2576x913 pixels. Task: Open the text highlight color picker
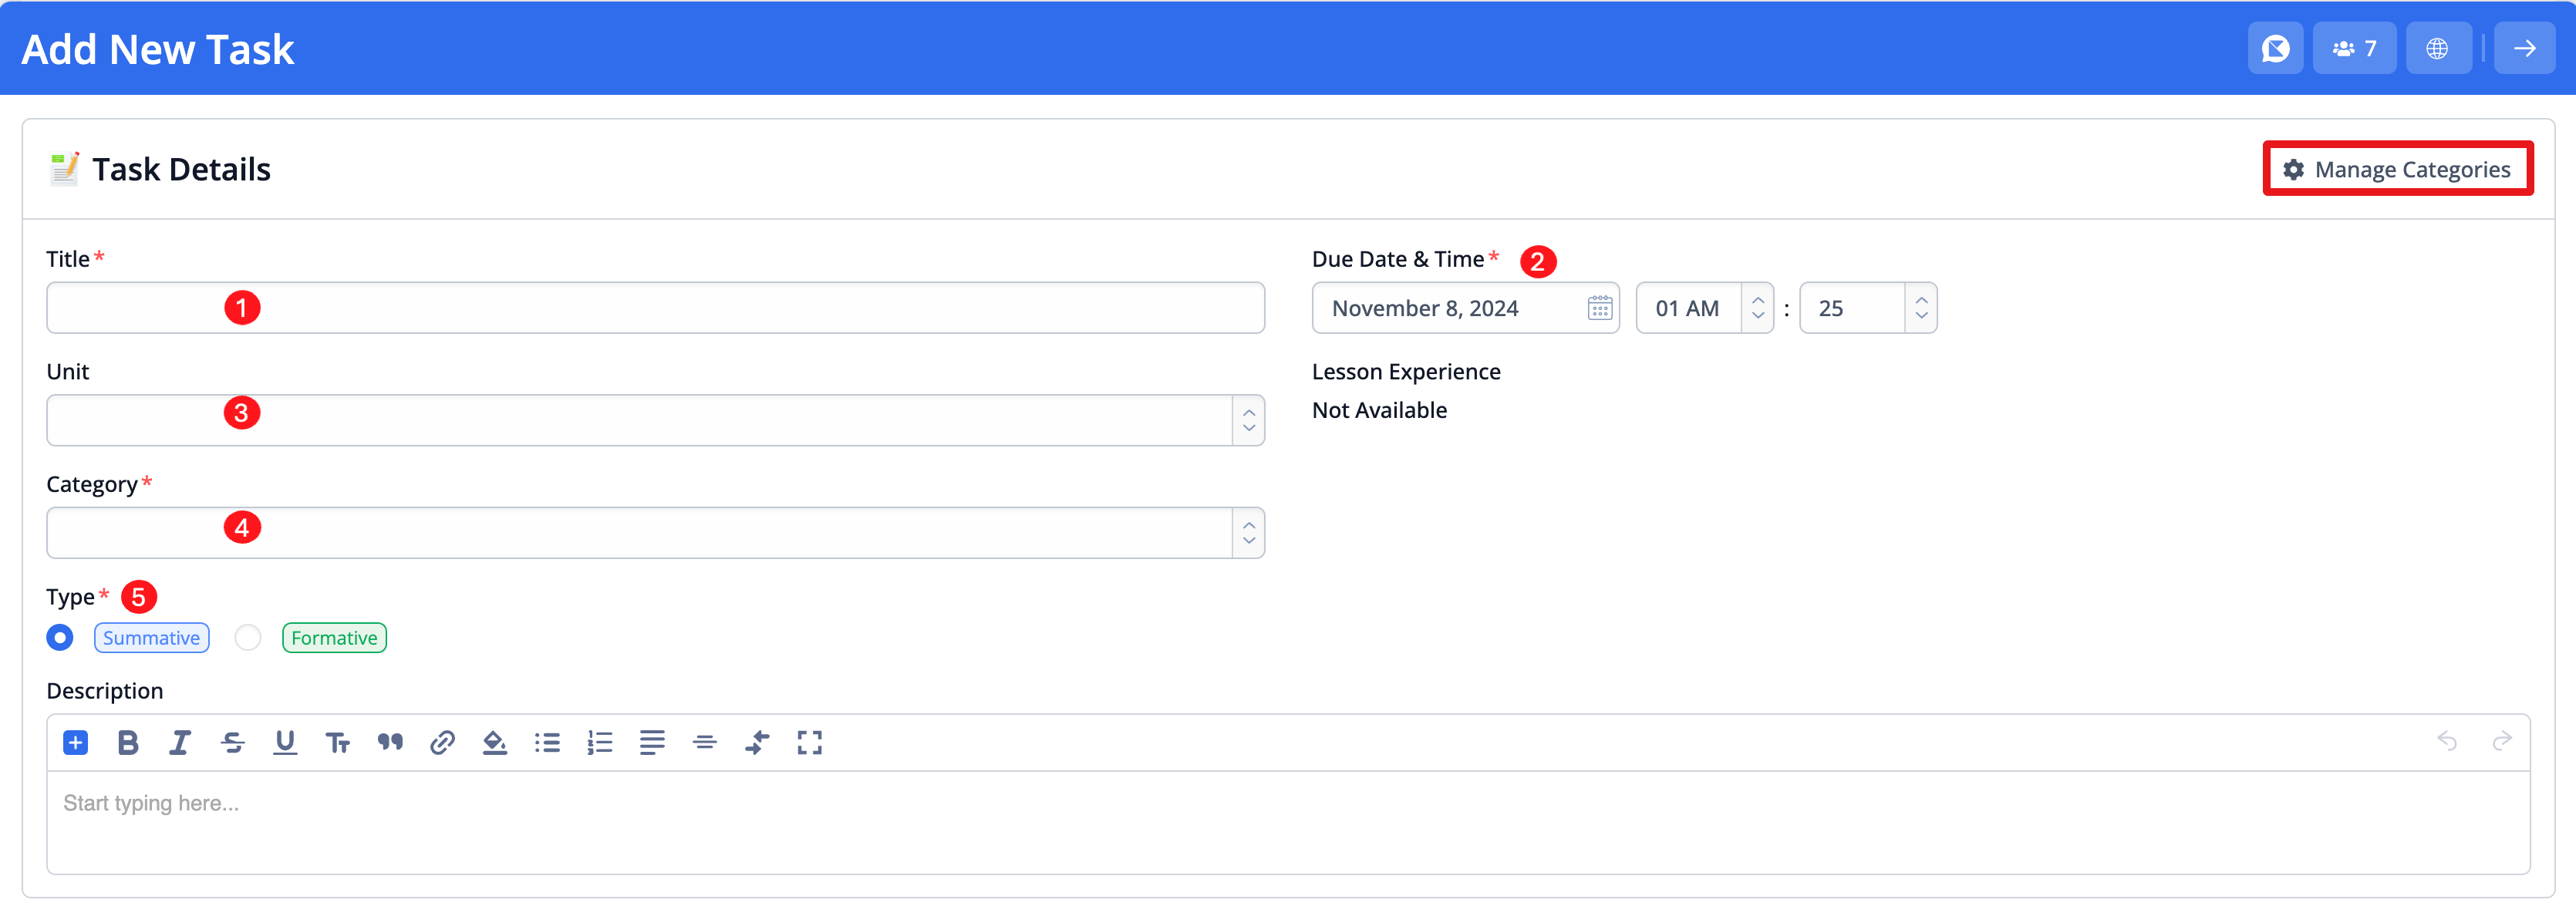495,742
